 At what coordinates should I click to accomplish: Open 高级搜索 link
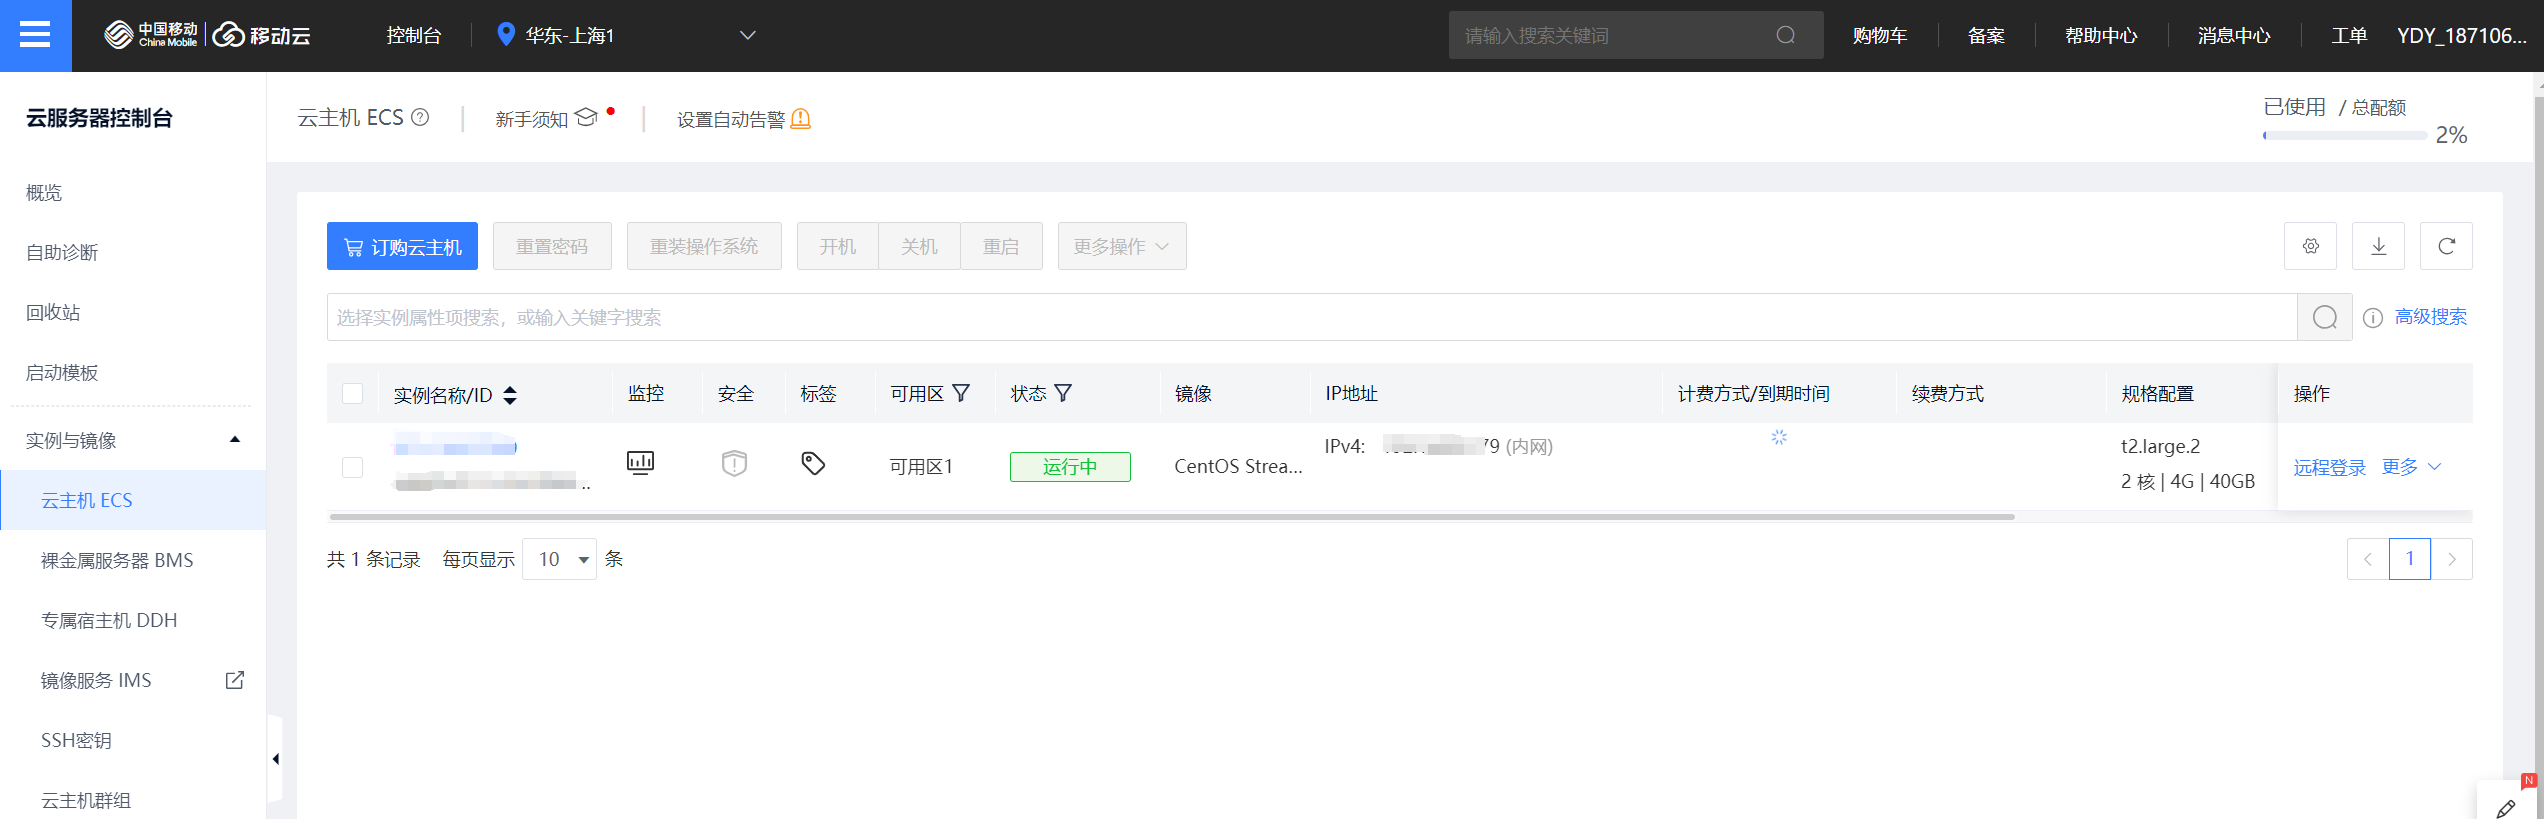[x=2431, y=317]
